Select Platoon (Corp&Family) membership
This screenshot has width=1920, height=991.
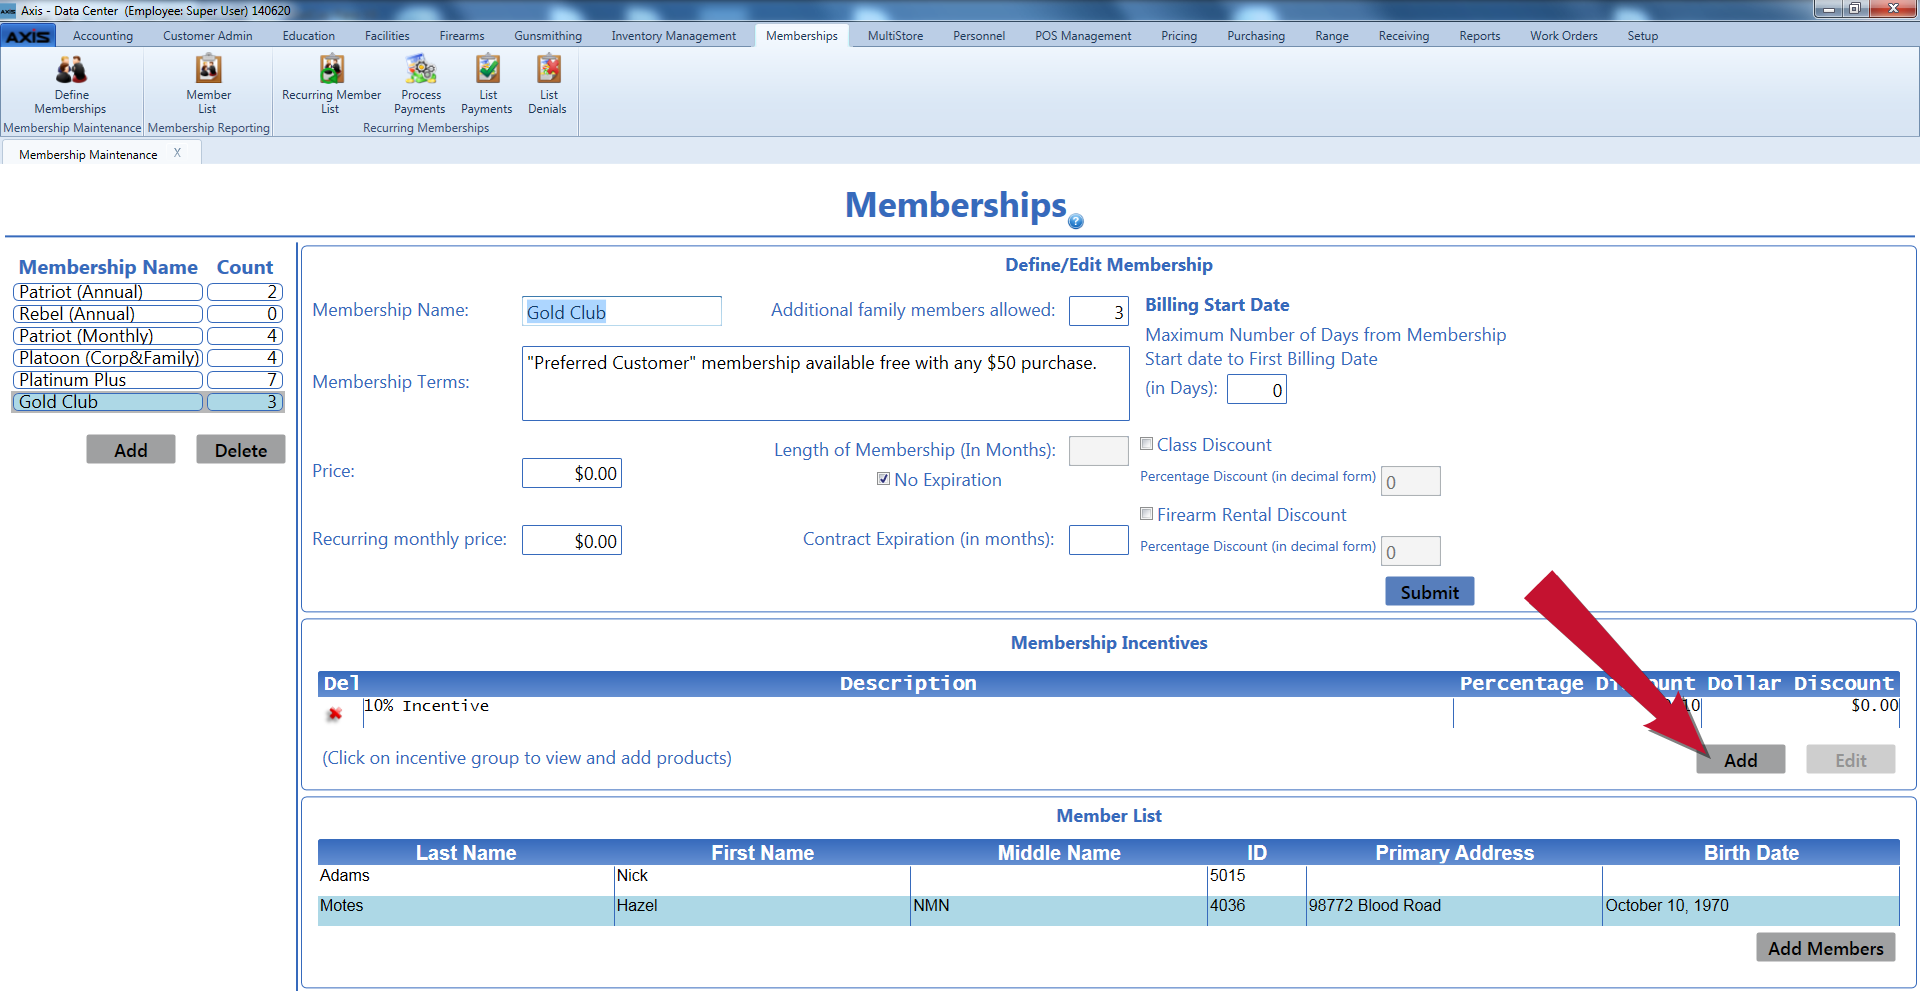(108, 358)
